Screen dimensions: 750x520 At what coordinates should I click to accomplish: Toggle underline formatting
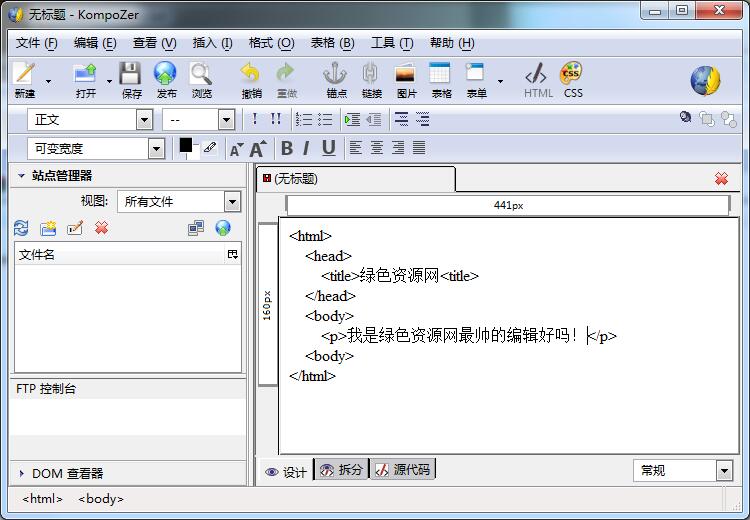pyautogui.click(x=328, y=148)
